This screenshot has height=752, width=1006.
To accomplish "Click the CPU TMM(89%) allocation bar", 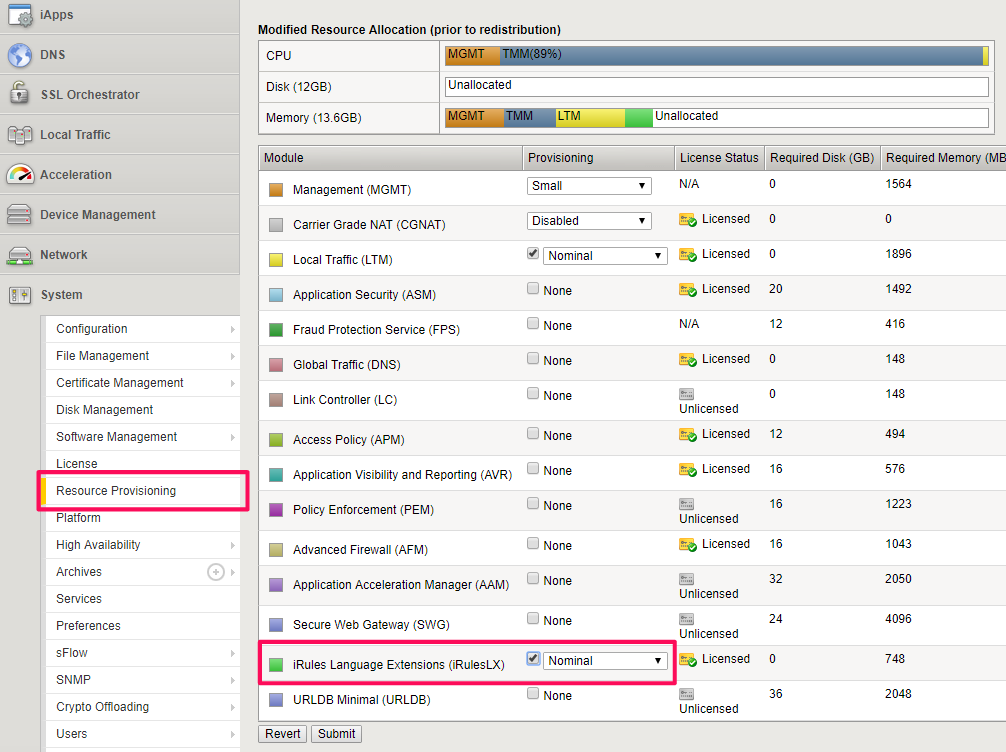I will pyautogui.click(x=741, y=55).
